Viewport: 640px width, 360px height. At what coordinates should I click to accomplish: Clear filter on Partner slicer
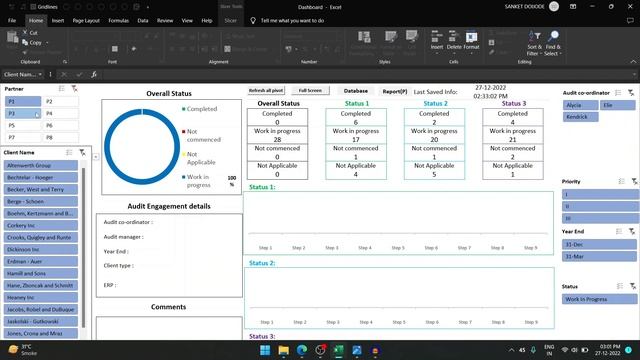pos(74,89)
